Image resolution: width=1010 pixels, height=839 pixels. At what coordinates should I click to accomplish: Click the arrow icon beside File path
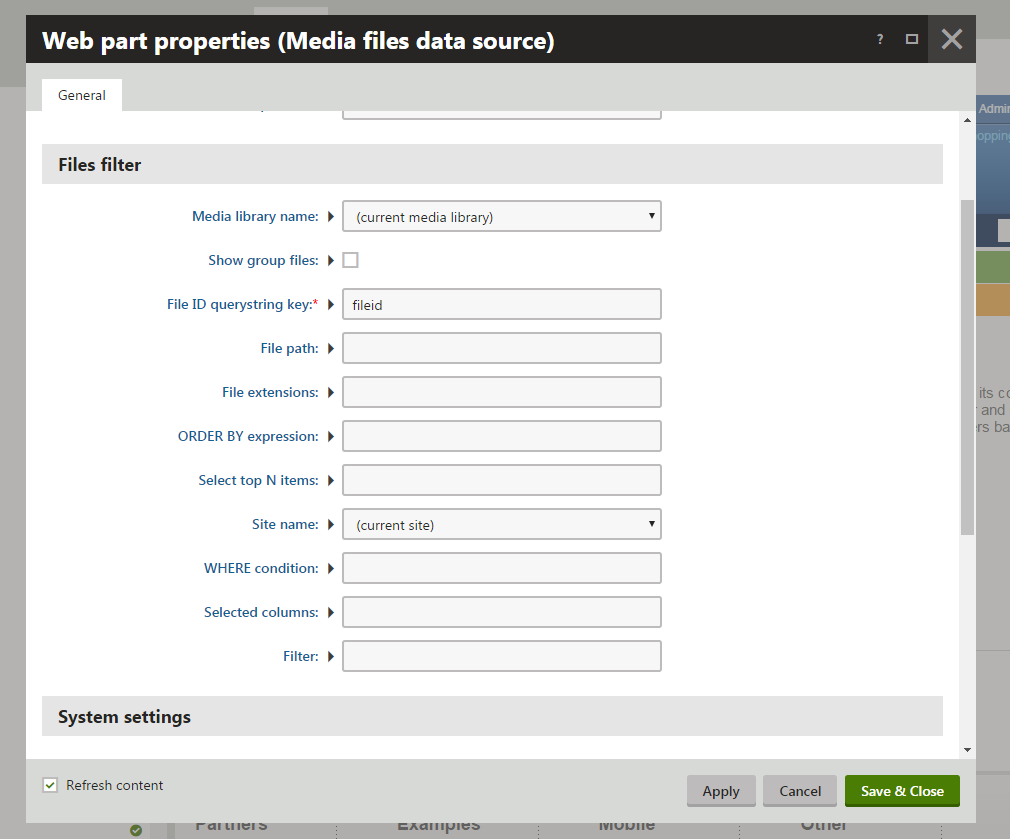(331, 348)
